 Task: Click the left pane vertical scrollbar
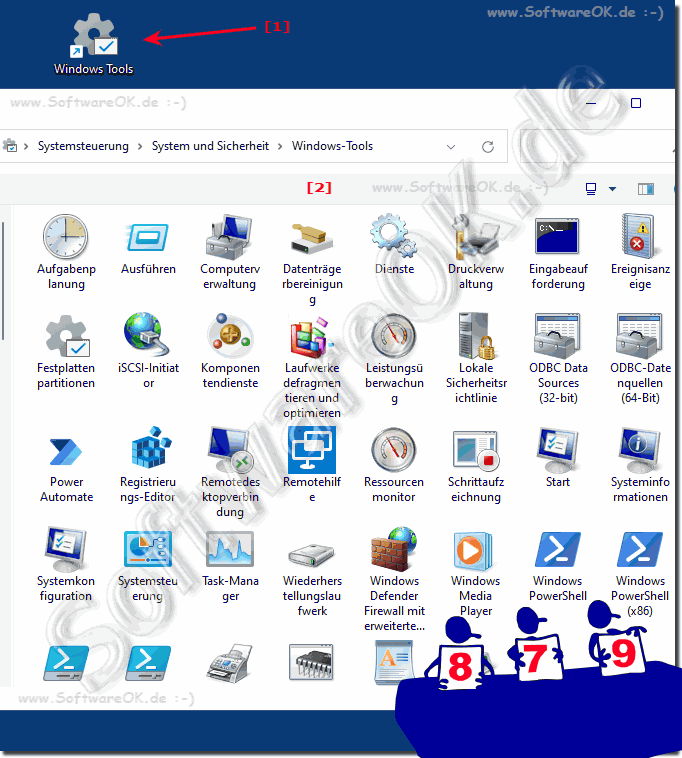click(3, 281)
